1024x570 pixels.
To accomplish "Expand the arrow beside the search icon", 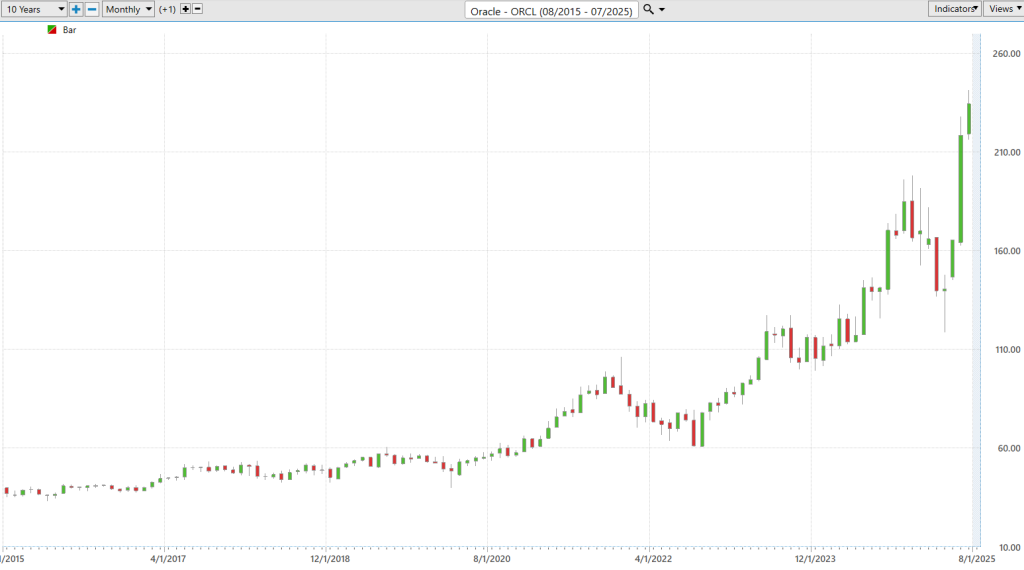I will coord(662,10).
